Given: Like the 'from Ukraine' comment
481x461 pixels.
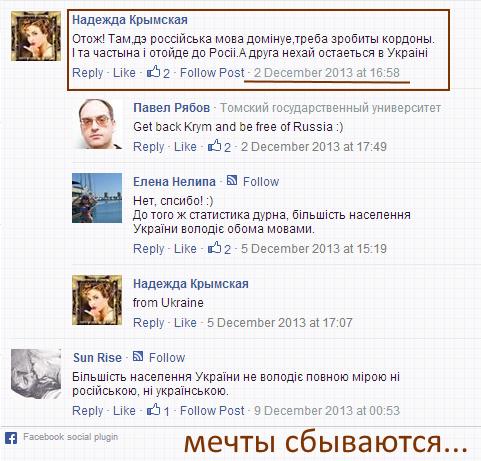Looking at the screenshot, I should 185,322.
